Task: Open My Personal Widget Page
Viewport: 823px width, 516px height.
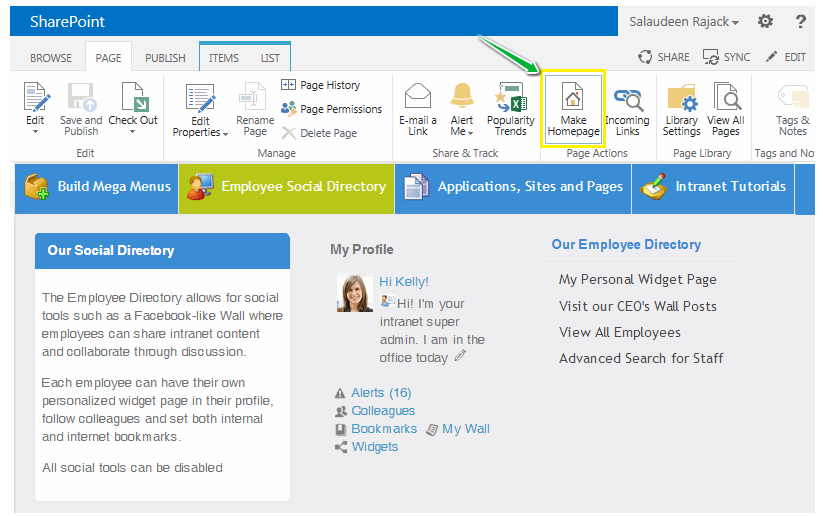Action: (638, 279)
